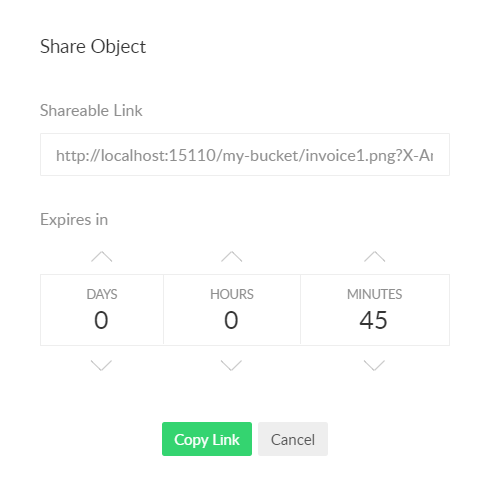The image size is (490, 488).
Task: Select the hours value 0
Action: tap(231, 320)
